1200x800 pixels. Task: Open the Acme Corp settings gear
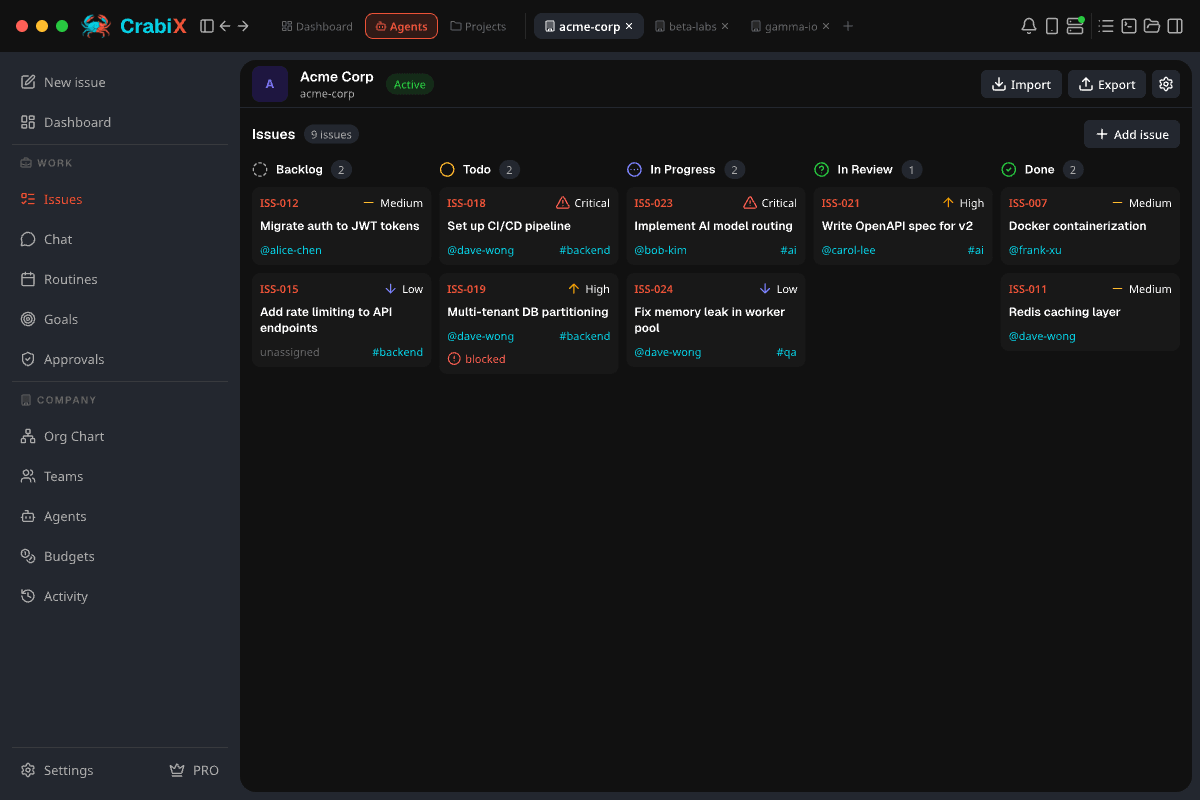click(1166, 84)
